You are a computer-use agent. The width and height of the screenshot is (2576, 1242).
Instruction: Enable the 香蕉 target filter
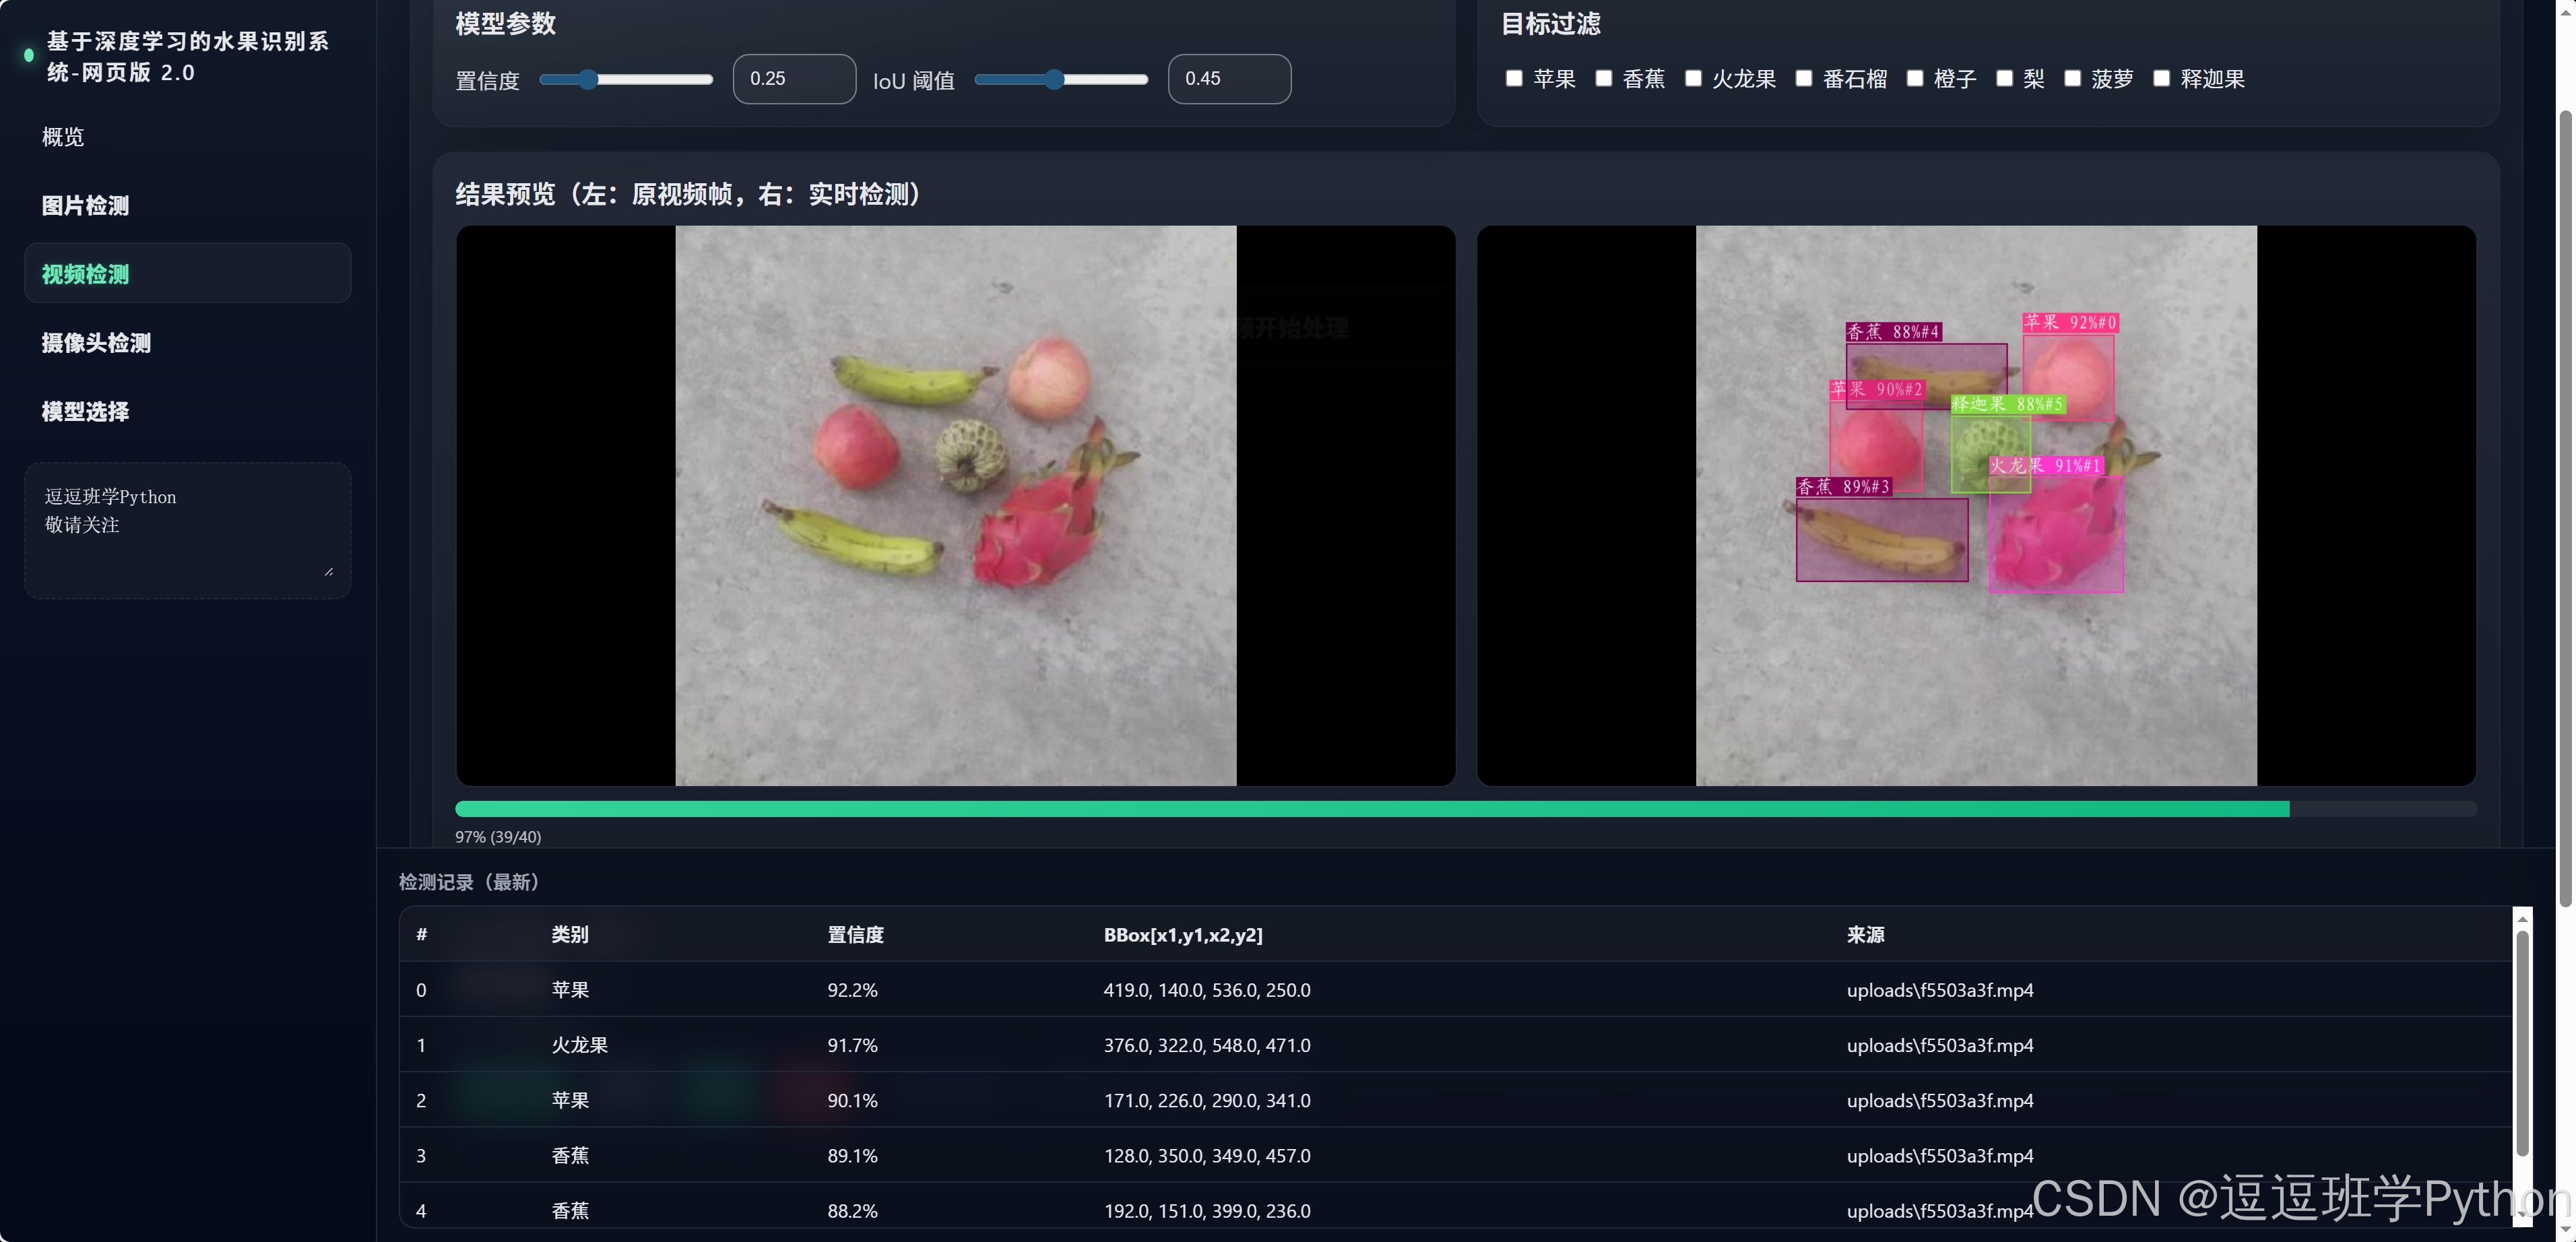pos(1603,78)
